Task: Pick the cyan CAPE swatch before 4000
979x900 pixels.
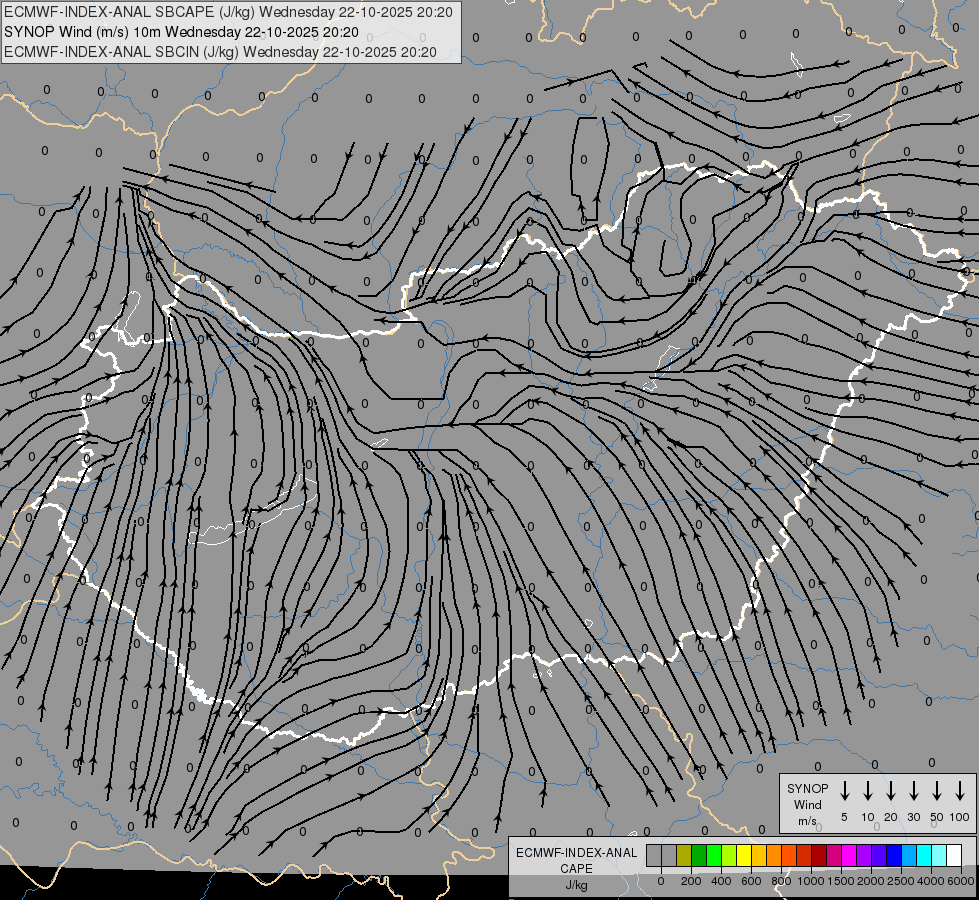Action: [925, 855]
